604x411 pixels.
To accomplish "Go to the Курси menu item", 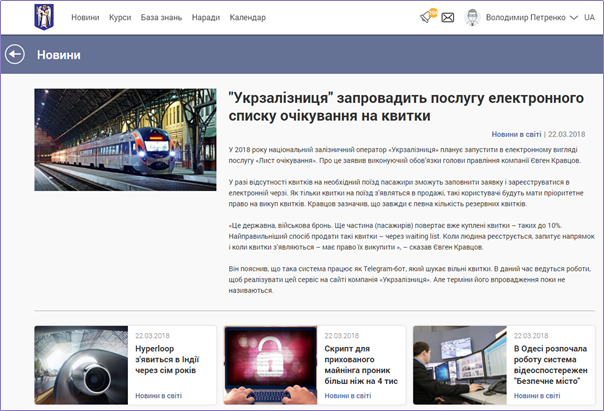I will coord(120,18).
